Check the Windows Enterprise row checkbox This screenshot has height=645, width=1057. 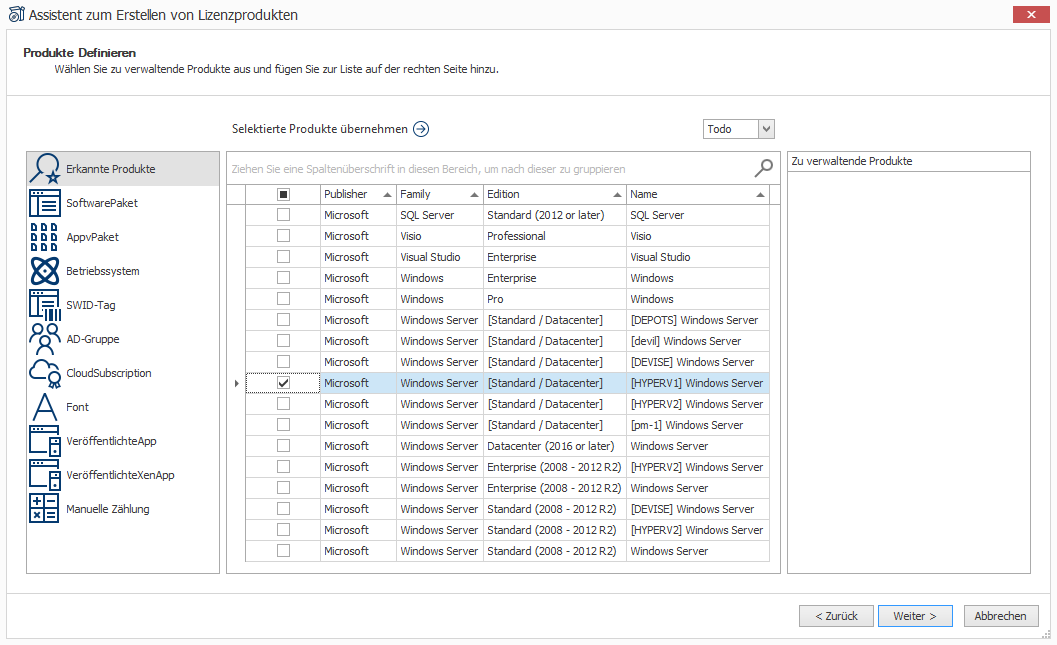[283, 278]
